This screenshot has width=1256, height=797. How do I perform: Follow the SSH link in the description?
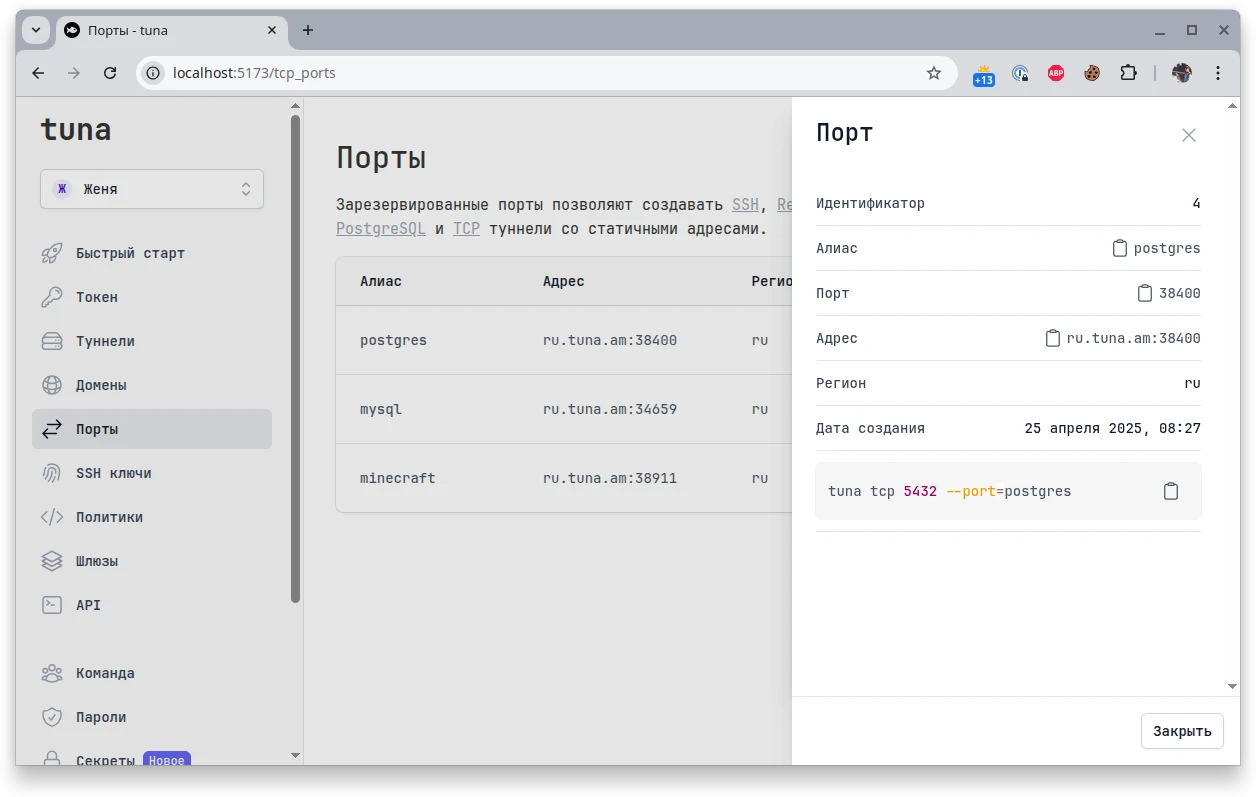(745, 204)
